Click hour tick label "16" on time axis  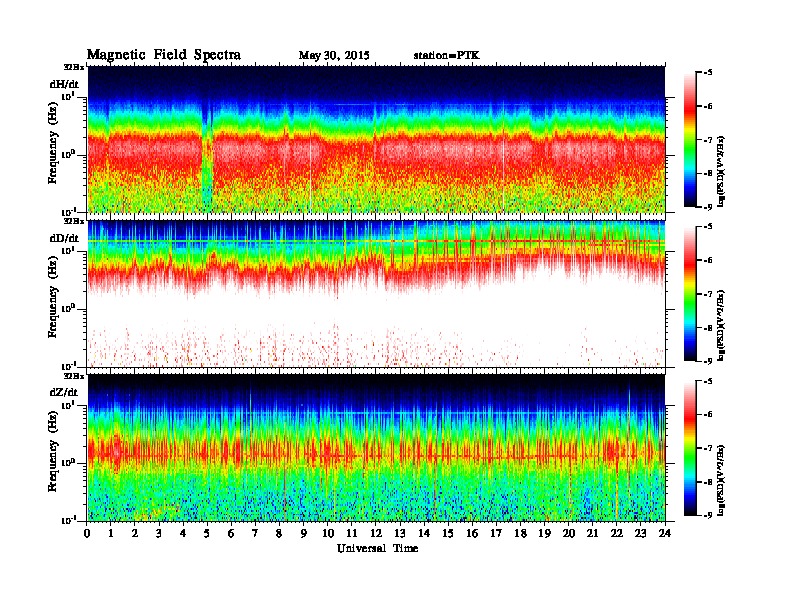[x=472, y=534]
